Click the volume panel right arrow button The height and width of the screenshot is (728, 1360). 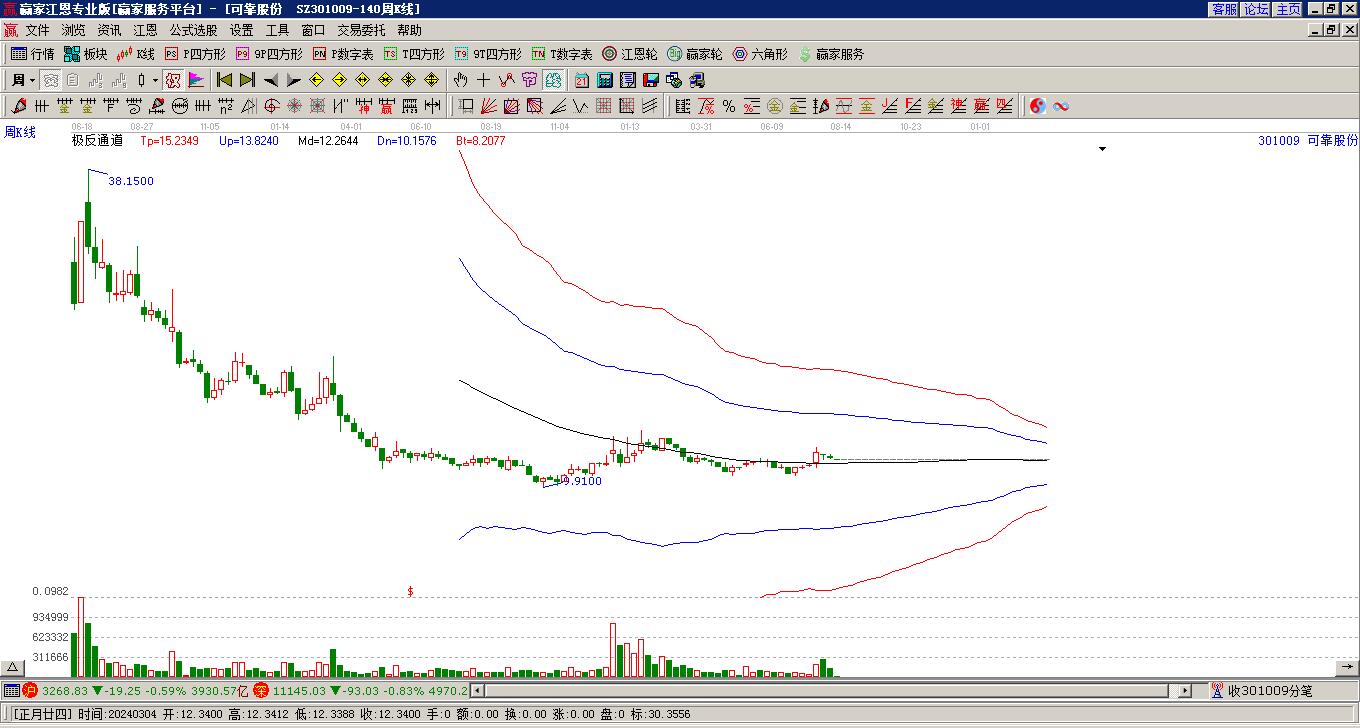click(1347, 668)
